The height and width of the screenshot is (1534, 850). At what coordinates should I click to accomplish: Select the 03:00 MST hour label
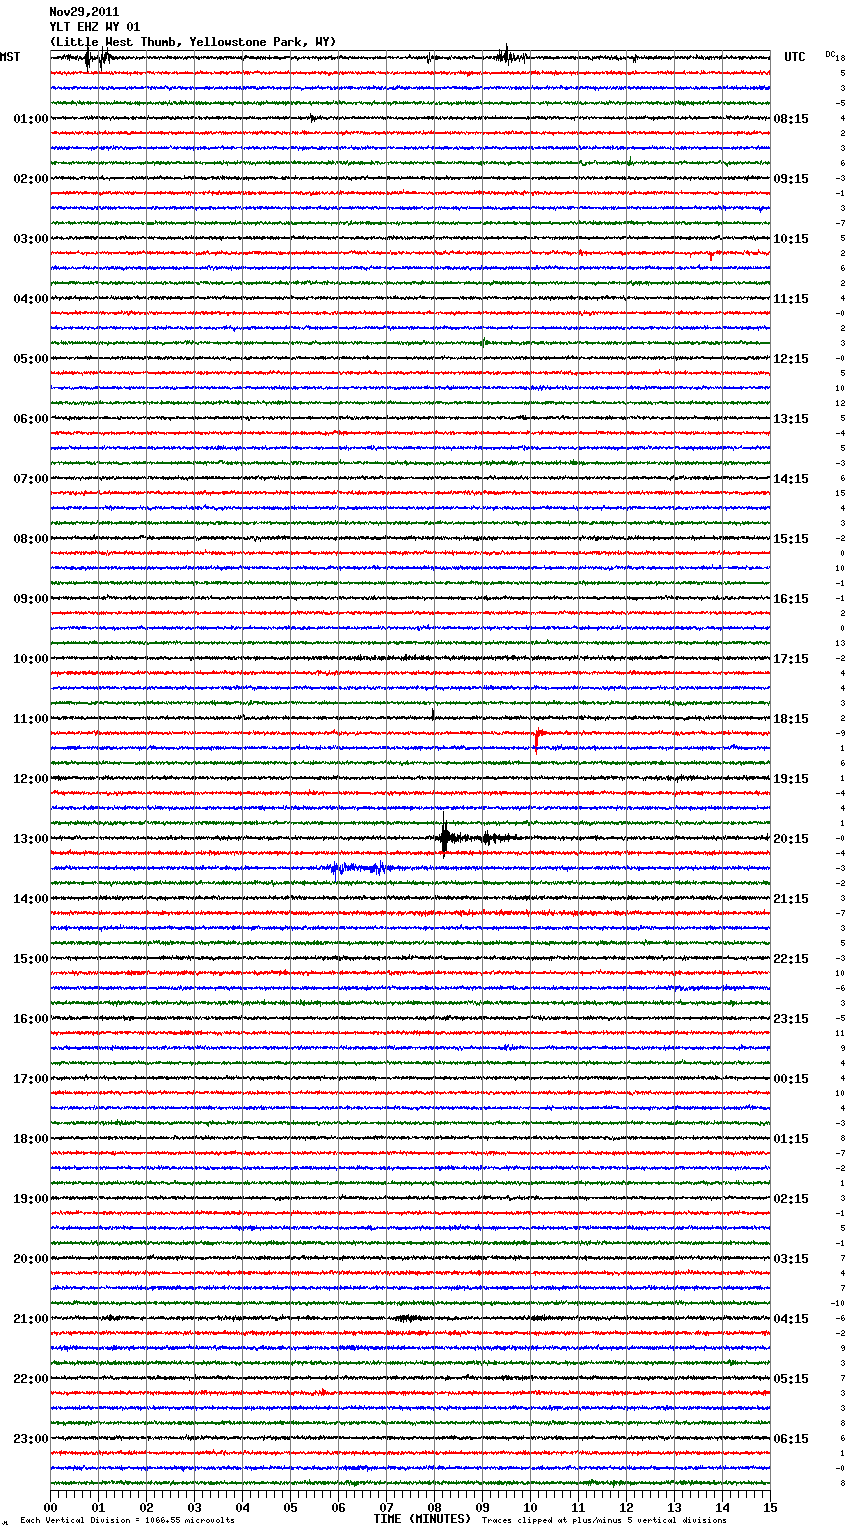31,239
